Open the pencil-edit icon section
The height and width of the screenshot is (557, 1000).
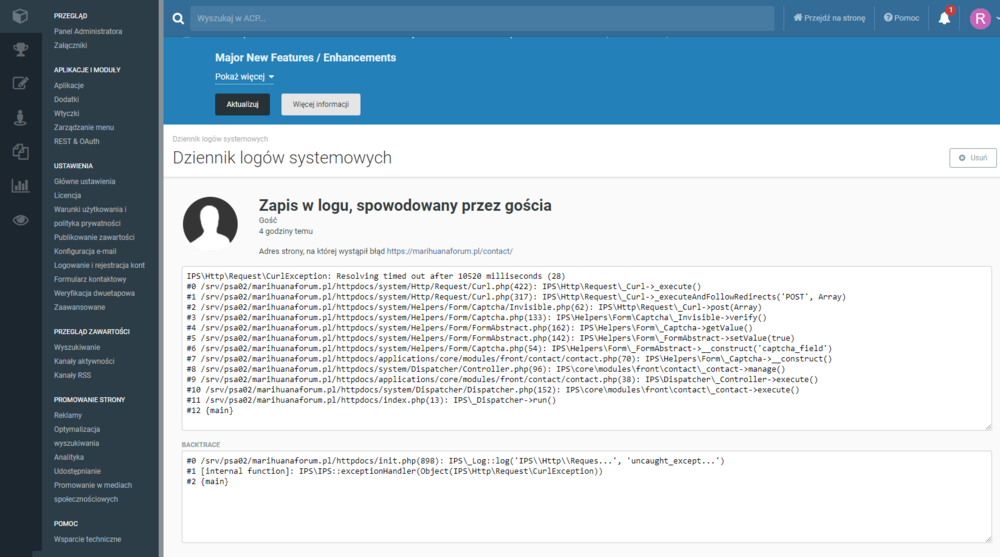point(20,84)
